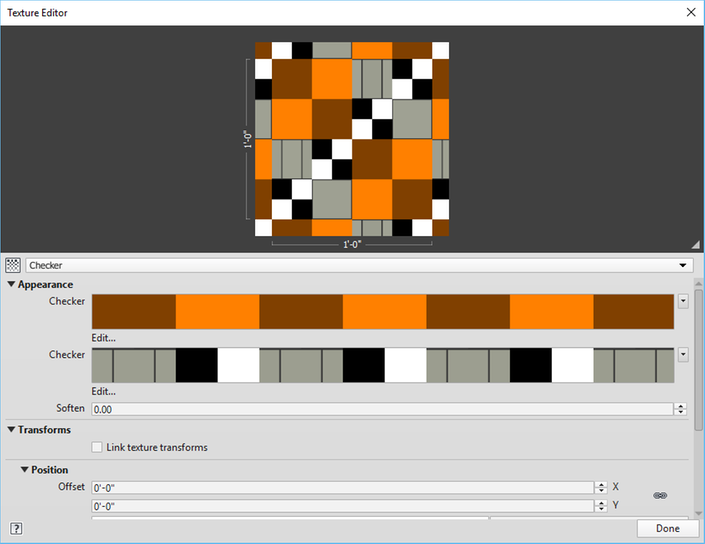The width and height of the screenshot is (705, 544).
Task: Click the Soften value field
Action: point(380,409)
